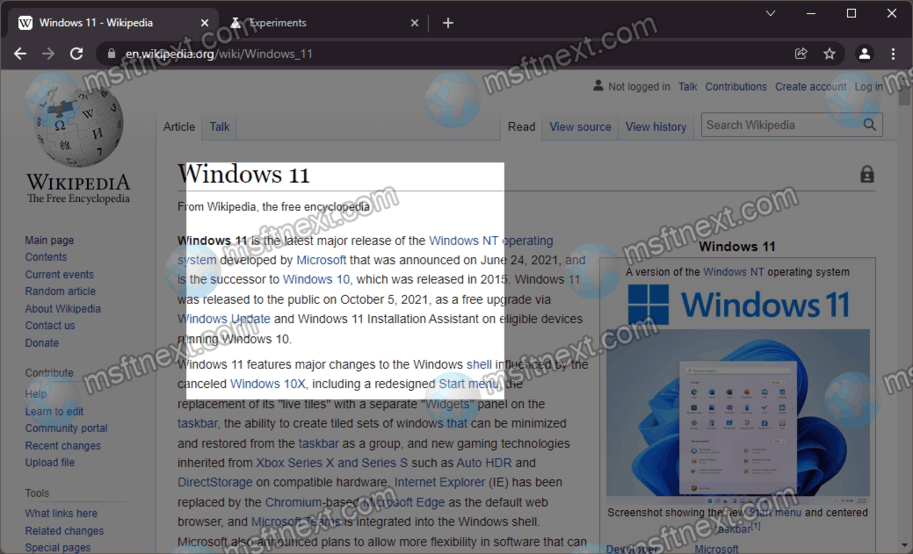Click the Auto HDR link
The image size is (913, 554).
tap(484, 463)
